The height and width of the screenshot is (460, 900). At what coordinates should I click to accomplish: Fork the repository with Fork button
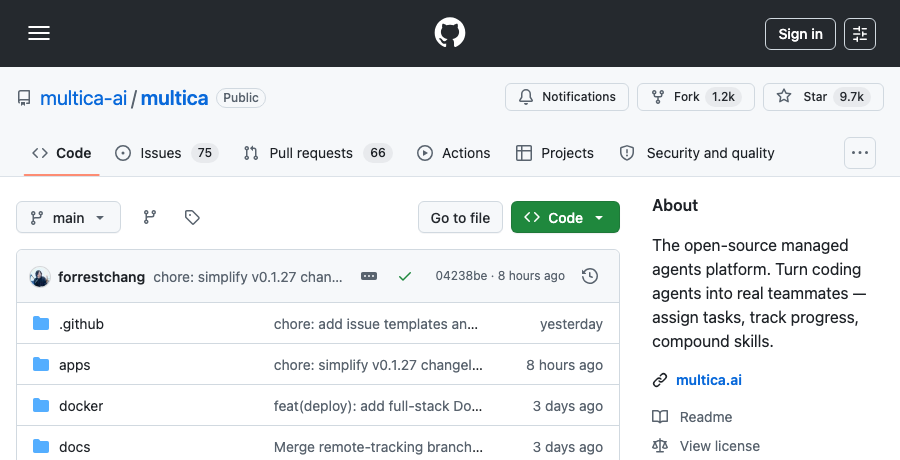pyautogui.click(x=696, y=97)
